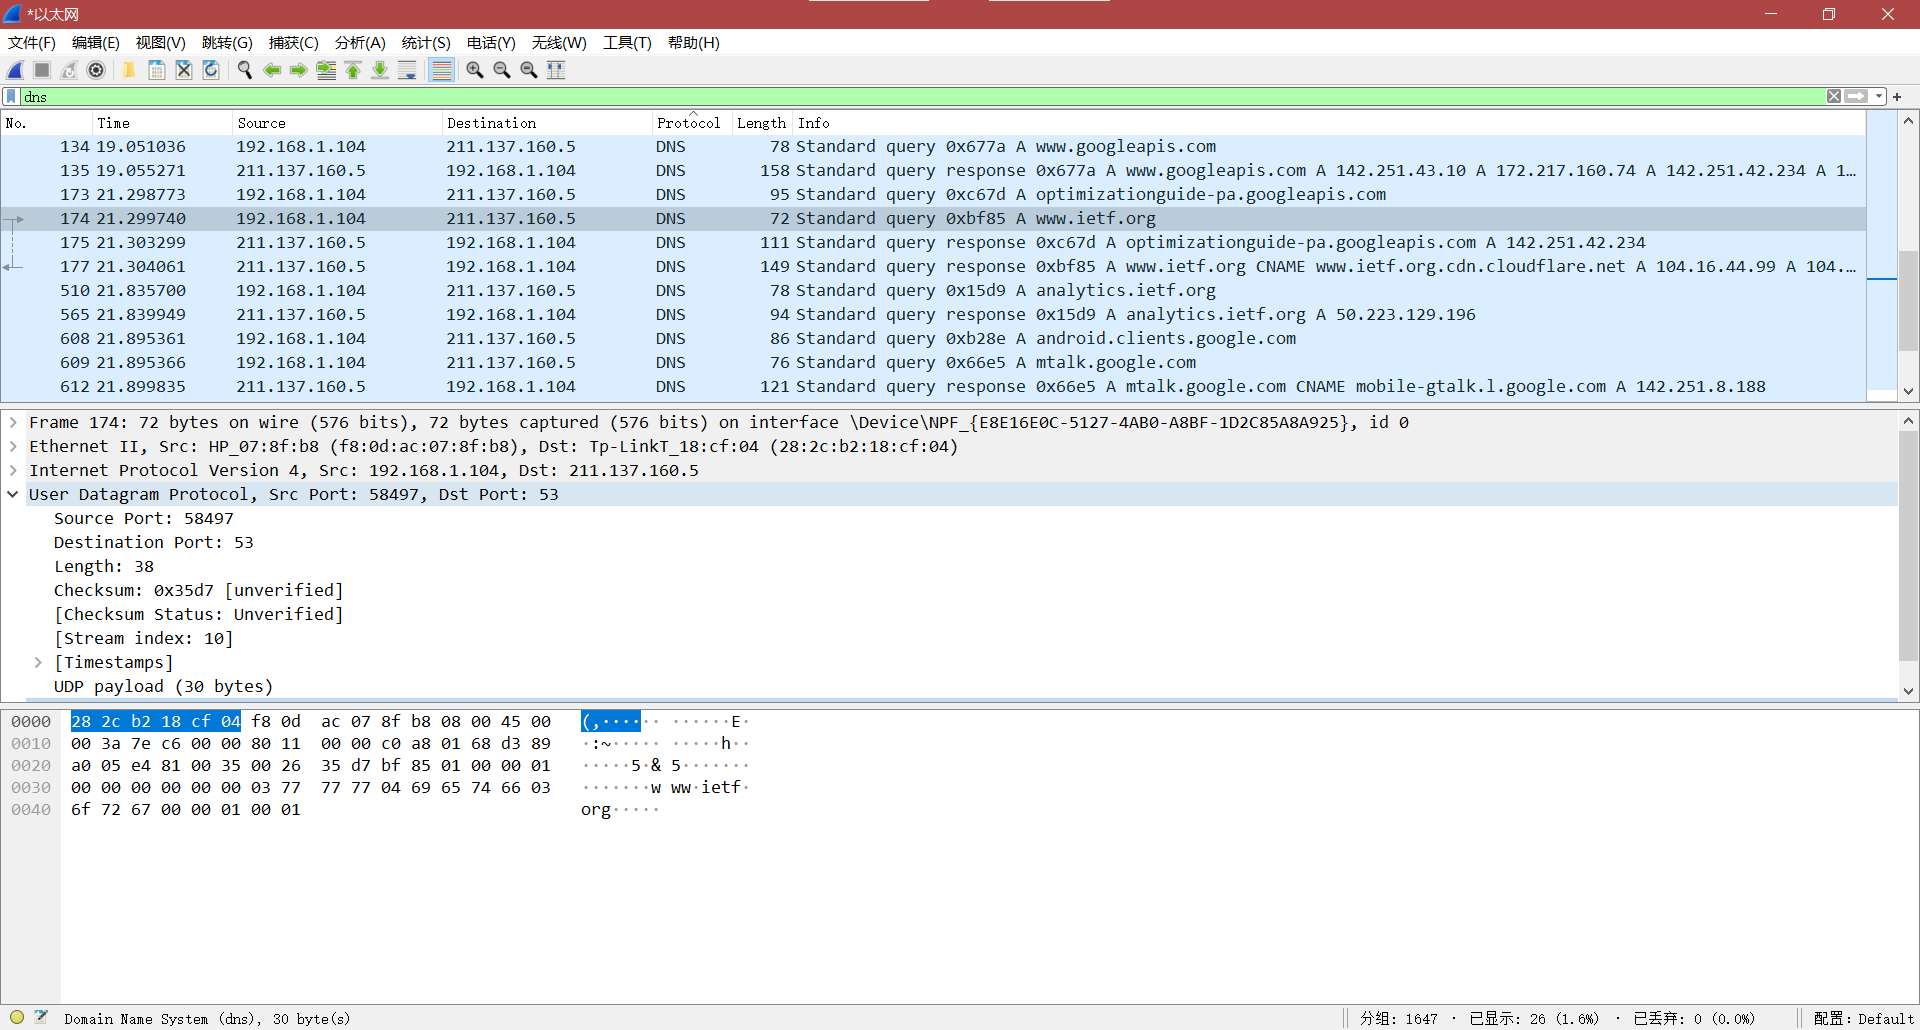Jump to the first packet
Viewport: 1920px width, 1030px height.
tap(353, 70)
